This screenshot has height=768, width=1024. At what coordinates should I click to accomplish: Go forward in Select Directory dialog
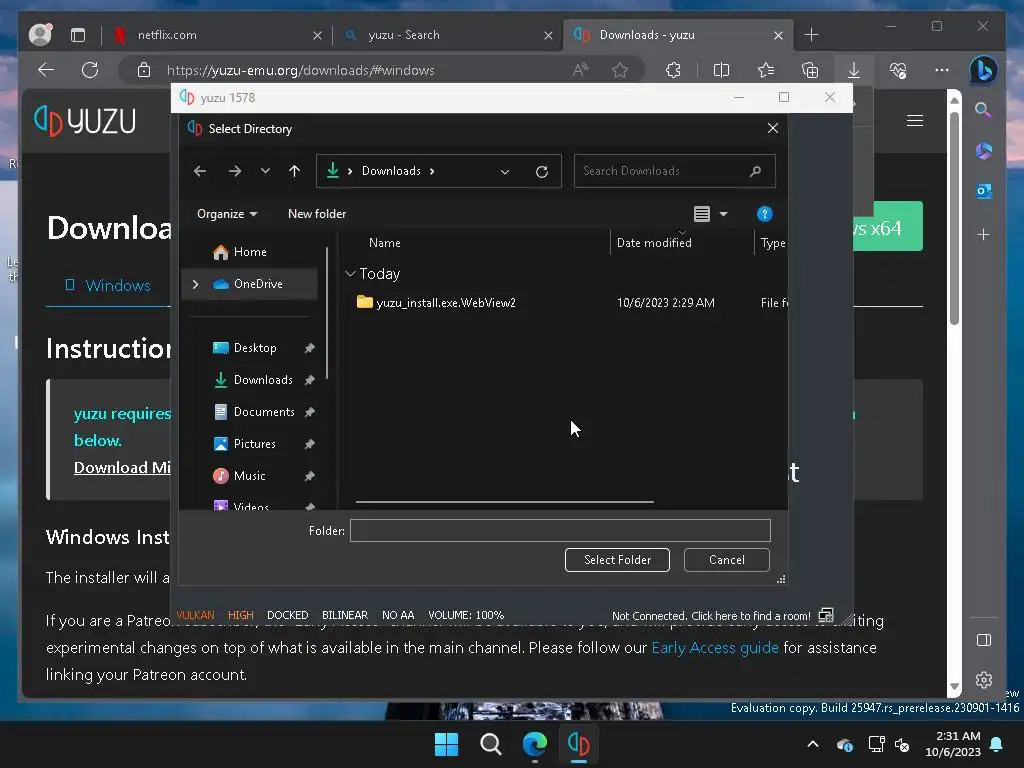(x=234, y=171)
